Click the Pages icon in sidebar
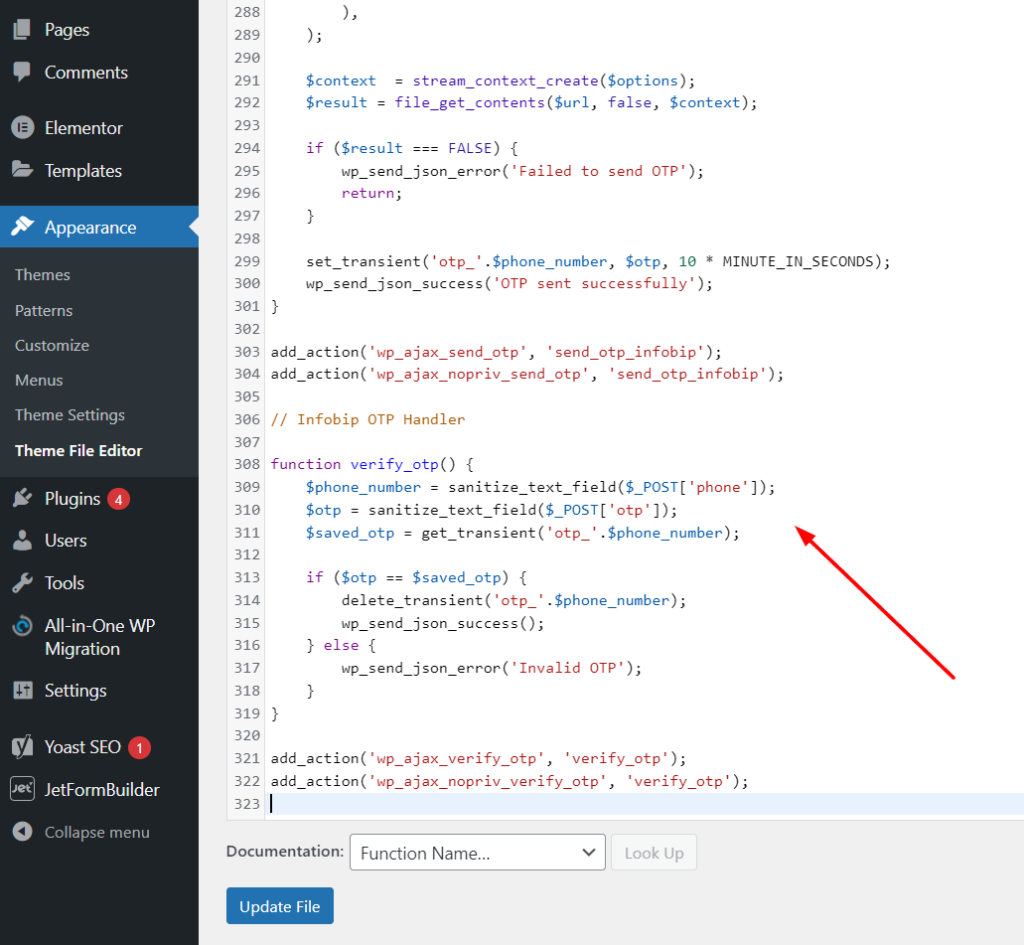1024x945 pixels. (x=22, y=30)
